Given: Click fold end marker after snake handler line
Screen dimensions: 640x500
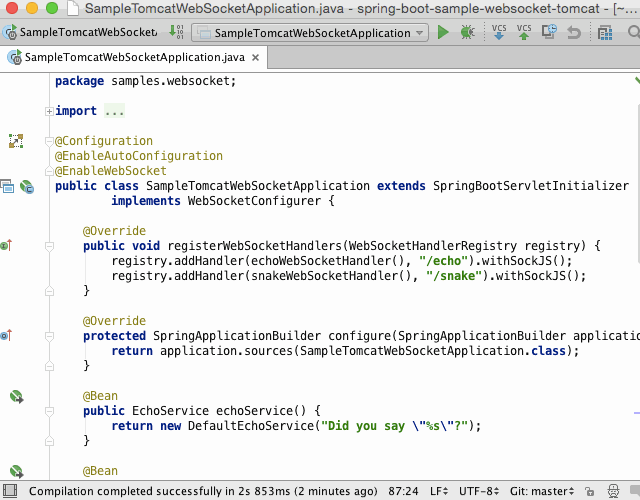Looking at the screenshot, I should [49, 291].
